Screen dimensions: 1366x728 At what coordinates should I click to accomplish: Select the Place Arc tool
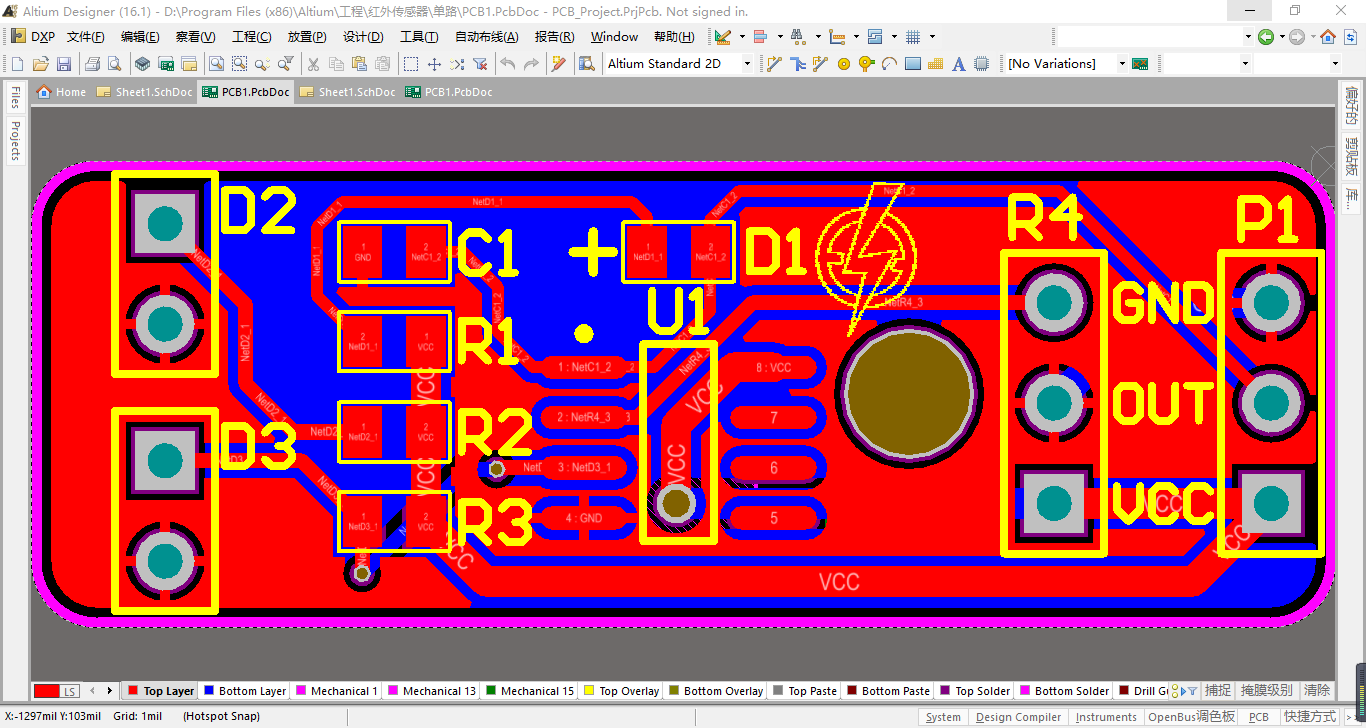point(889,64)
